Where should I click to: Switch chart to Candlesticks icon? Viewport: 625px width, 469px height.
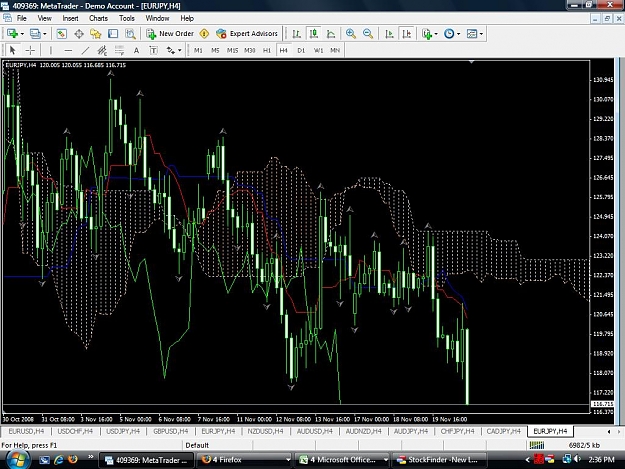click(x=314, y=34)
